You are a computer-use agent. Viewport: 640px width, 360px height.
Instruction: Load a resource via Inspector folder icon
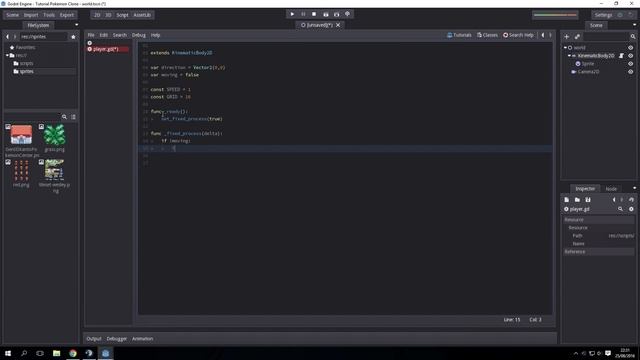click(577, 200)
